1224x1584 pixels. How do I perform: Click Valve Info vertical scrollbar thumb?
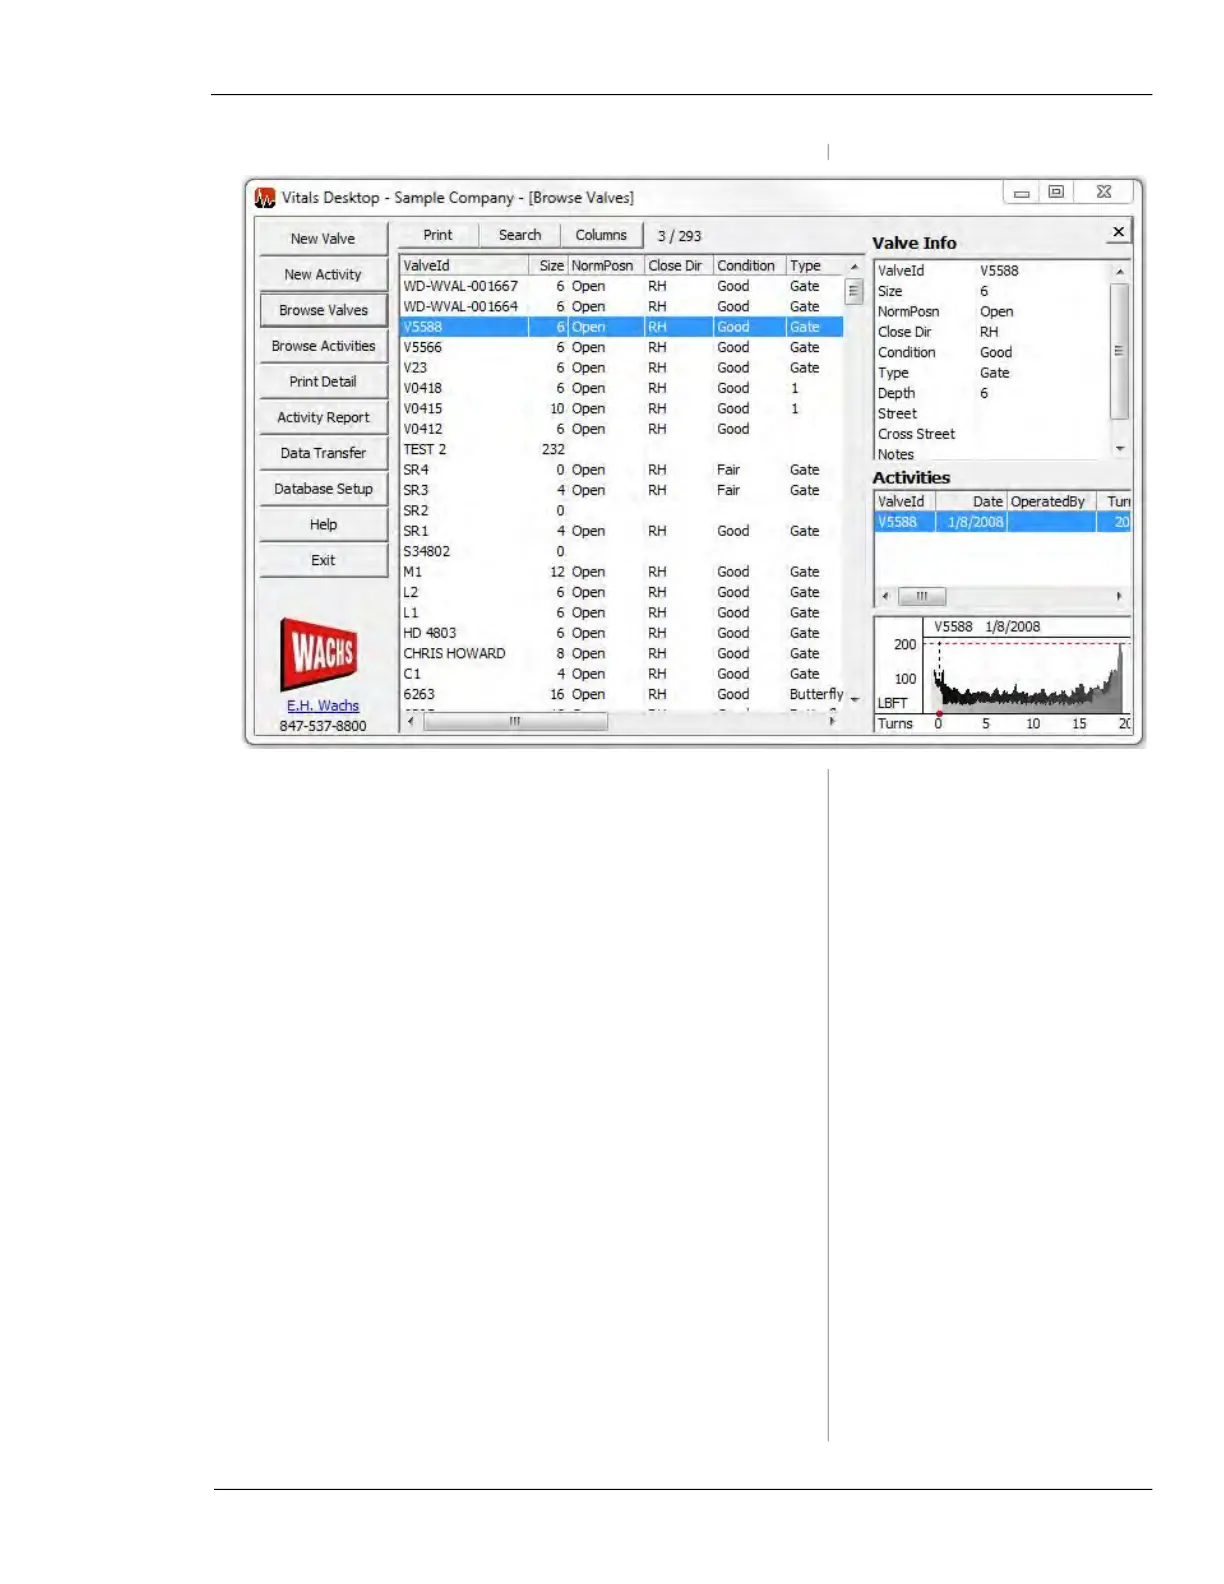[1120, 351]
